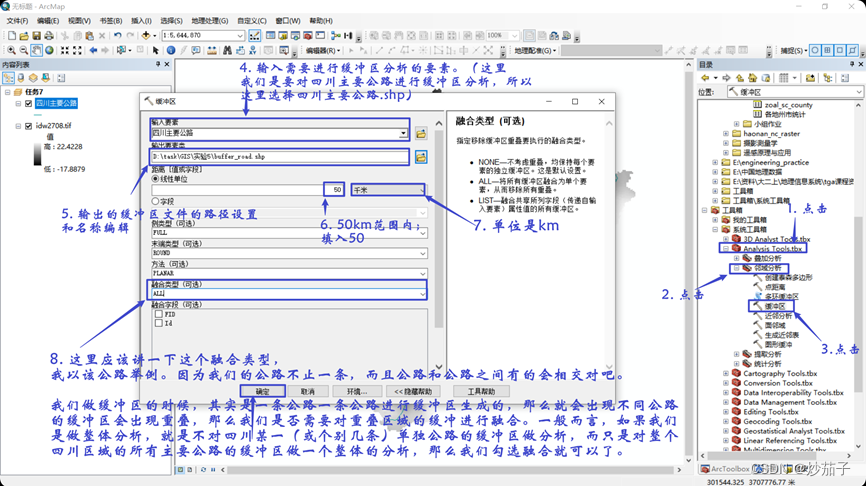
Task: Browse for output feature class folder icon
Action: pos(421,157)
